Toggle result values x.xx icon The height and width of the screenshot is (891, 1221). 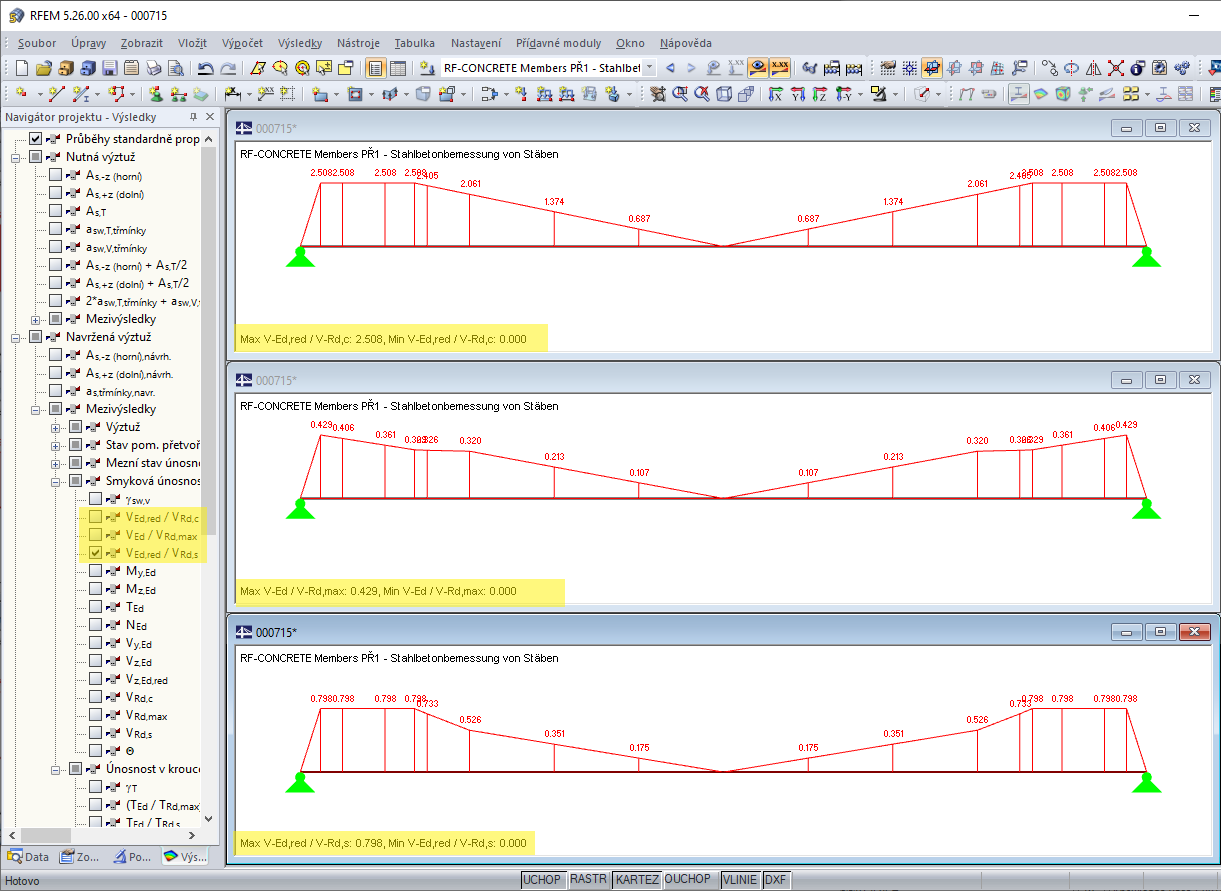pyautogui.click(x=781, y=68)
